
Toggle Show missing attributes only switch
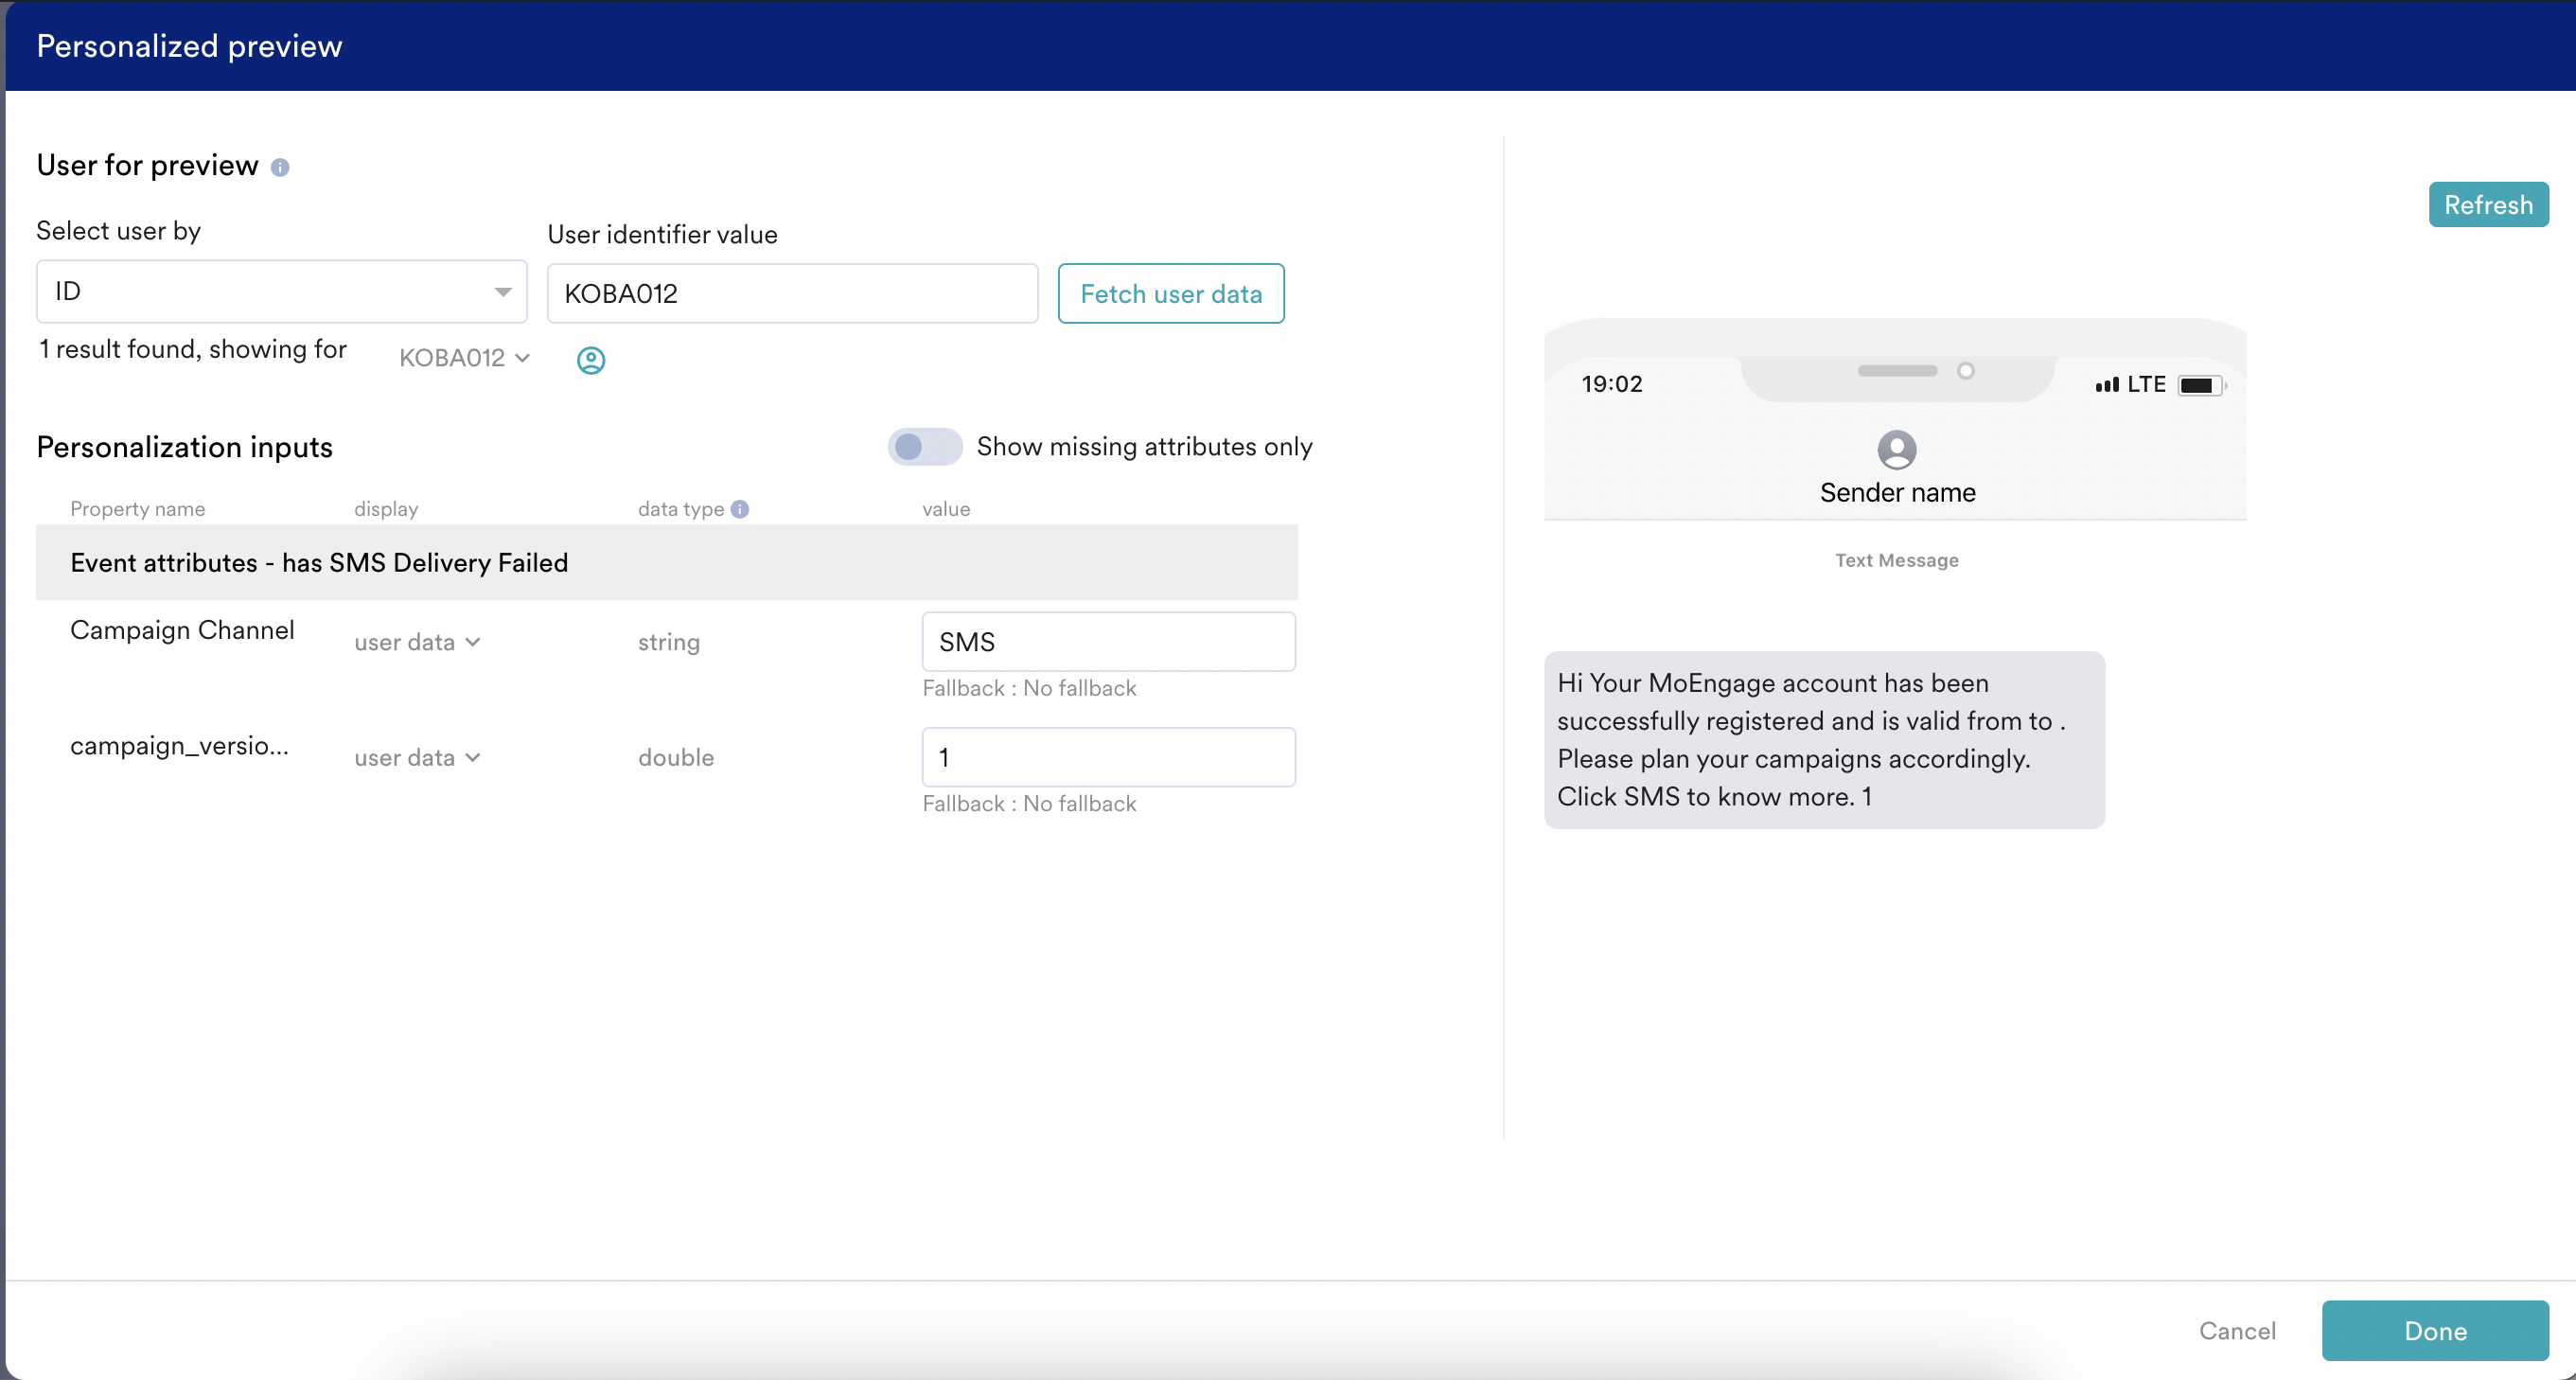tap(924, 447)
